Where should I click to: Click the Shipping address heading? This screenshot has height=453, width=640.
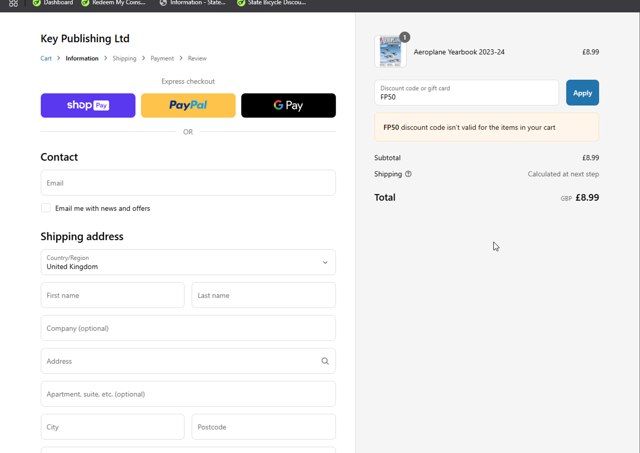[x=82, y=237]
